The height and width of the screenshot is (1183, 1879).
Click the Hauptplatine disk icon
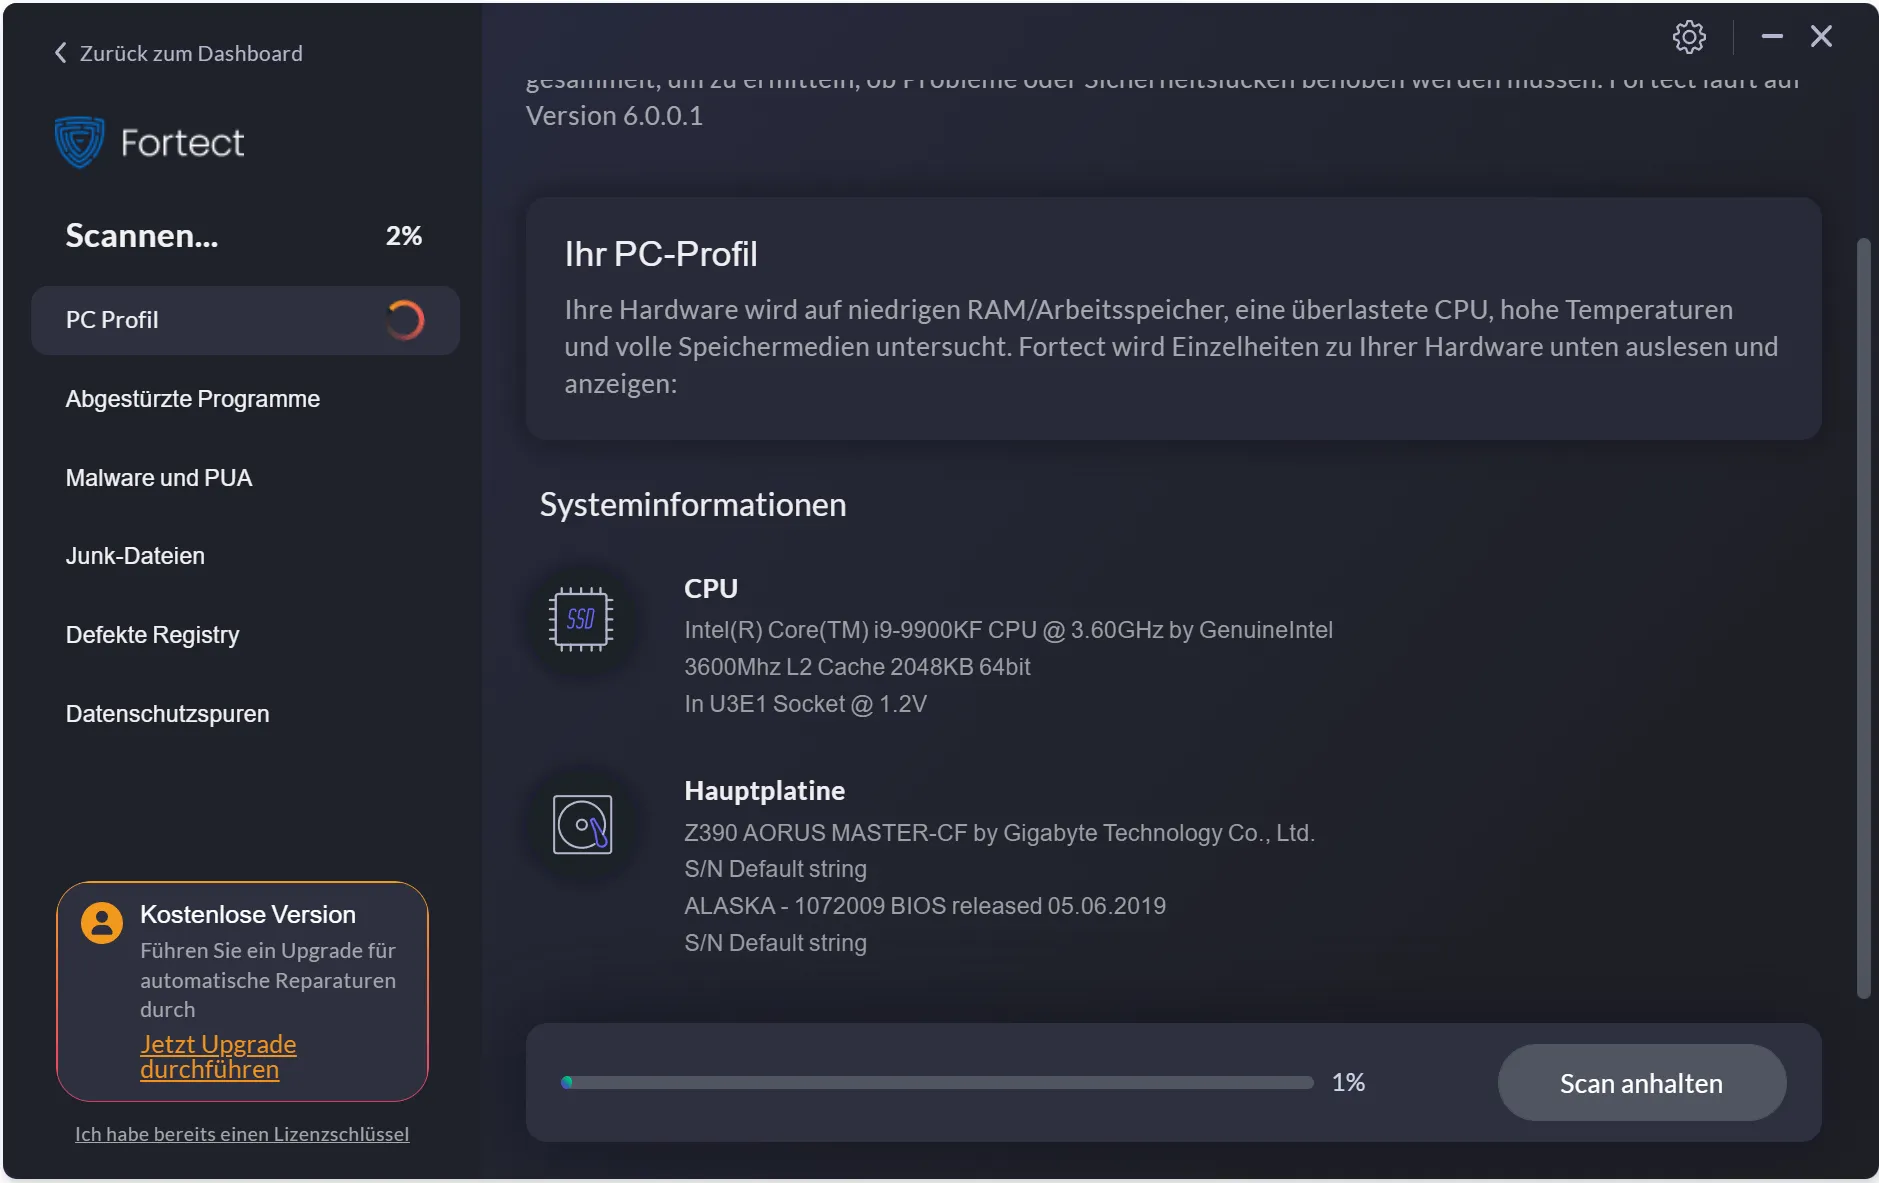pos(582,824)
